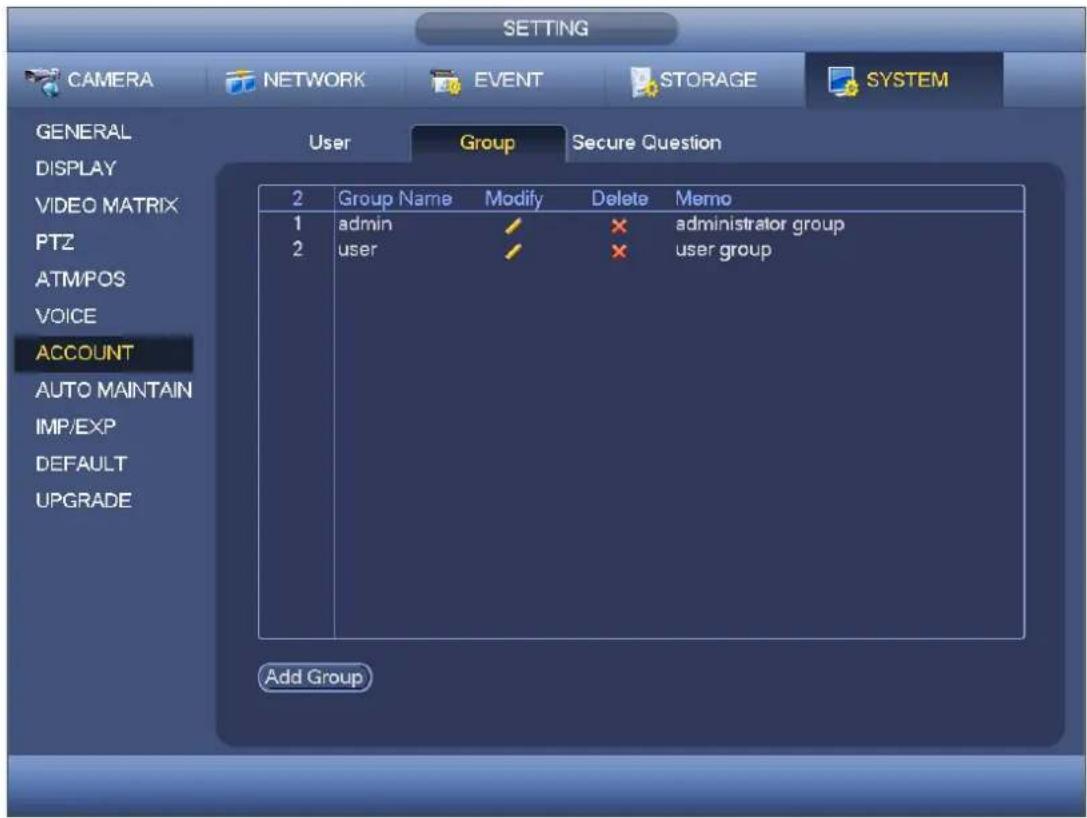Open ATM/POS in the sidebar
Screen dimensions: 1087x818
[80, 279]
